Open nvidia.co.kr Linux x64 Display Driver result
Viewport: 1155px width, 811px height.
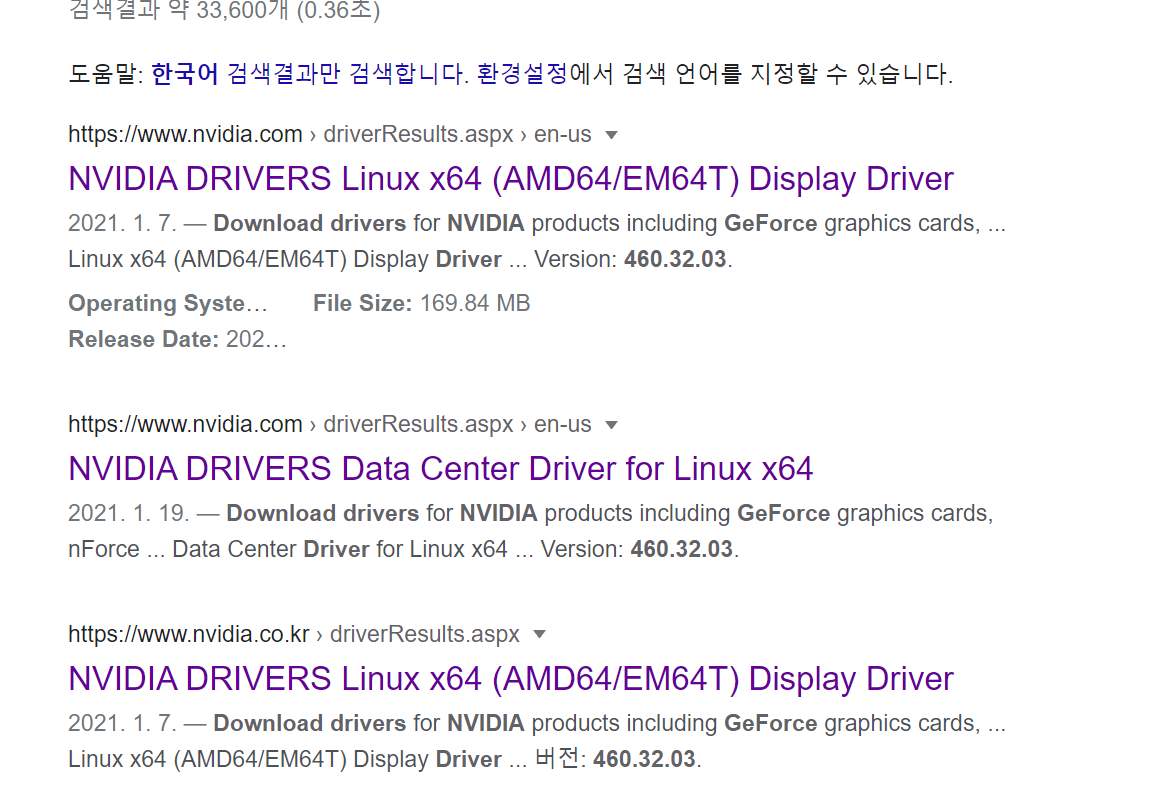pyautogui.click(x=510, y=679)
